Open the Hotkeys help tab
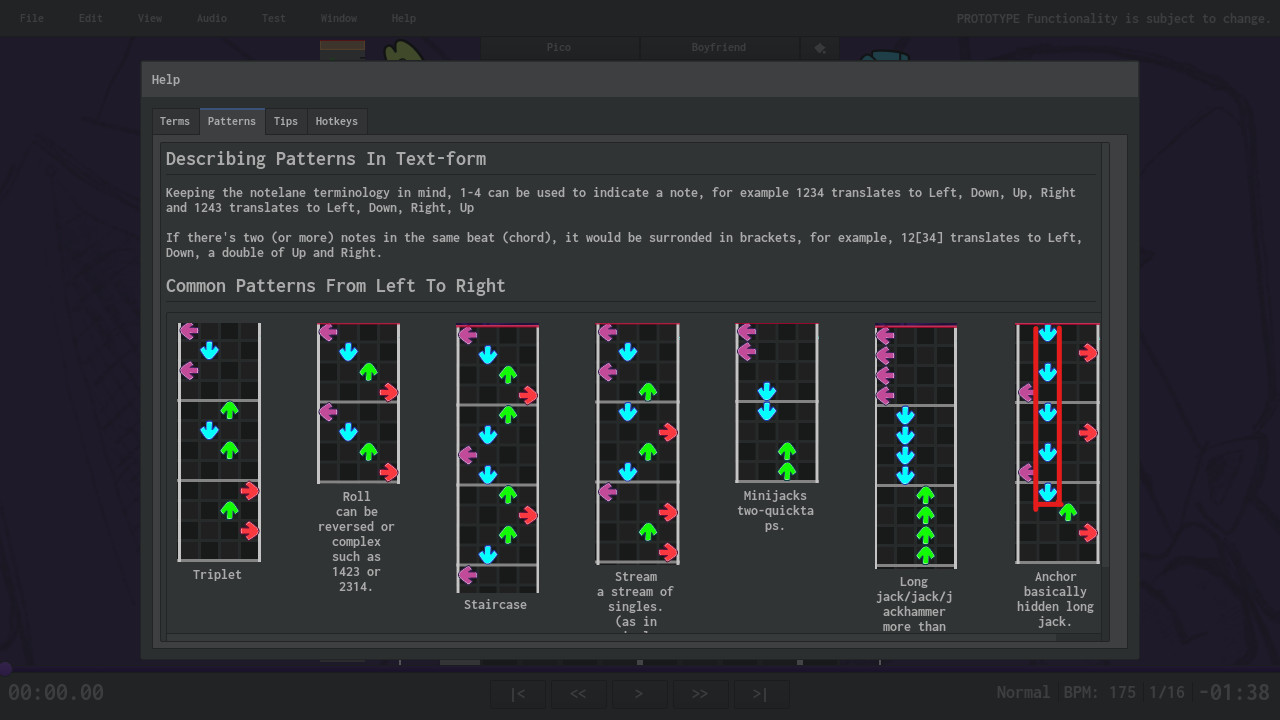The width and height of the screenshot is (1280, 720). (336, 121)
